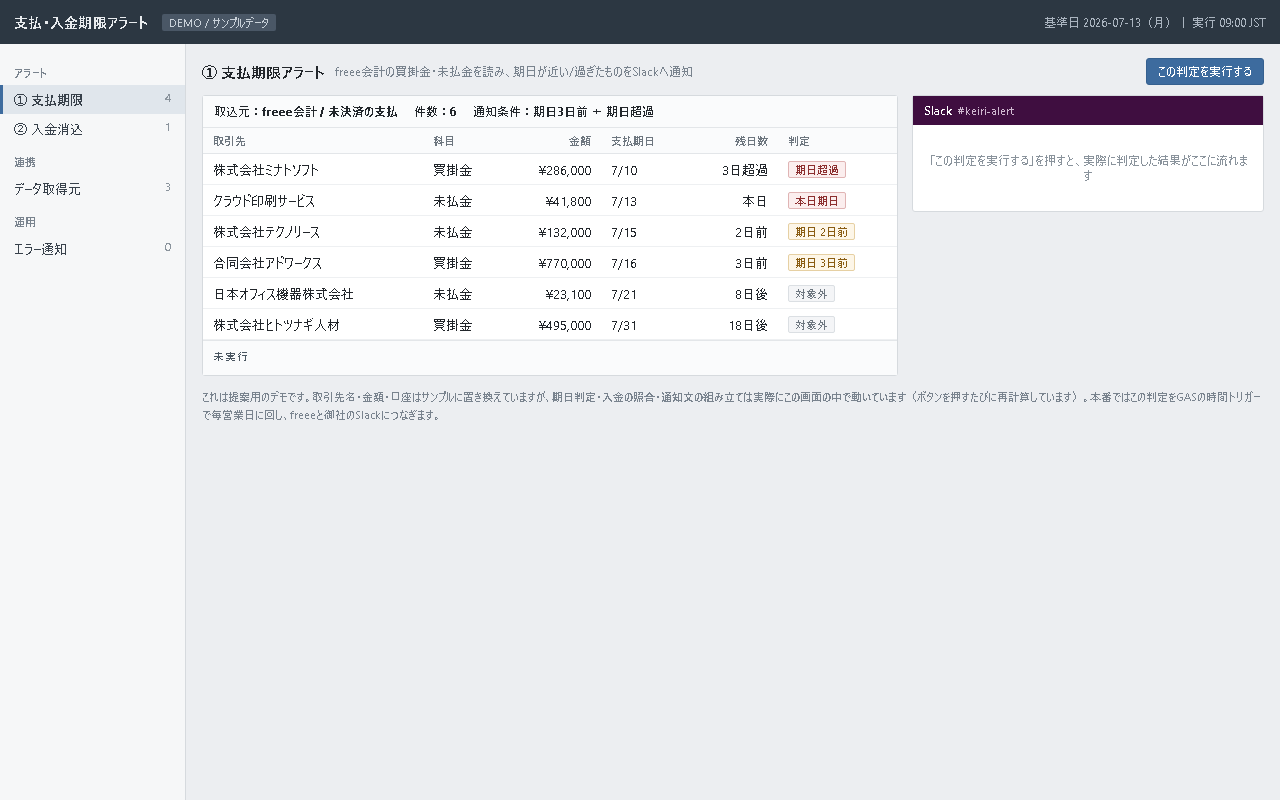This screenshot has width=1280, height=800.
Task: Select 合同会社アドワークス vendor name
Action: coord(268,263)
